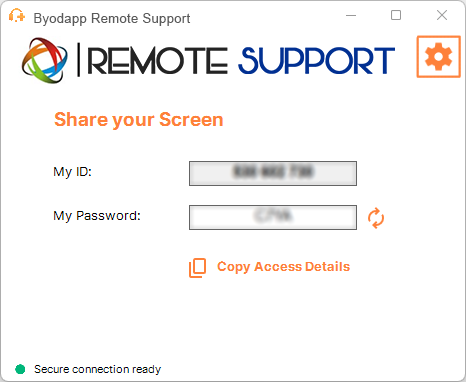
Task: Click the green connection status dot
Action: click(20, 369)
